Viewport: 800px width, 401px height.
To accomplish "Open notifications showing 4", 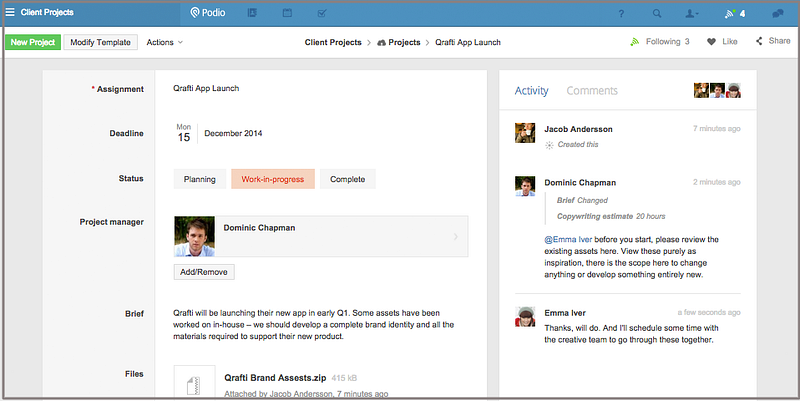I will [735, 14].
